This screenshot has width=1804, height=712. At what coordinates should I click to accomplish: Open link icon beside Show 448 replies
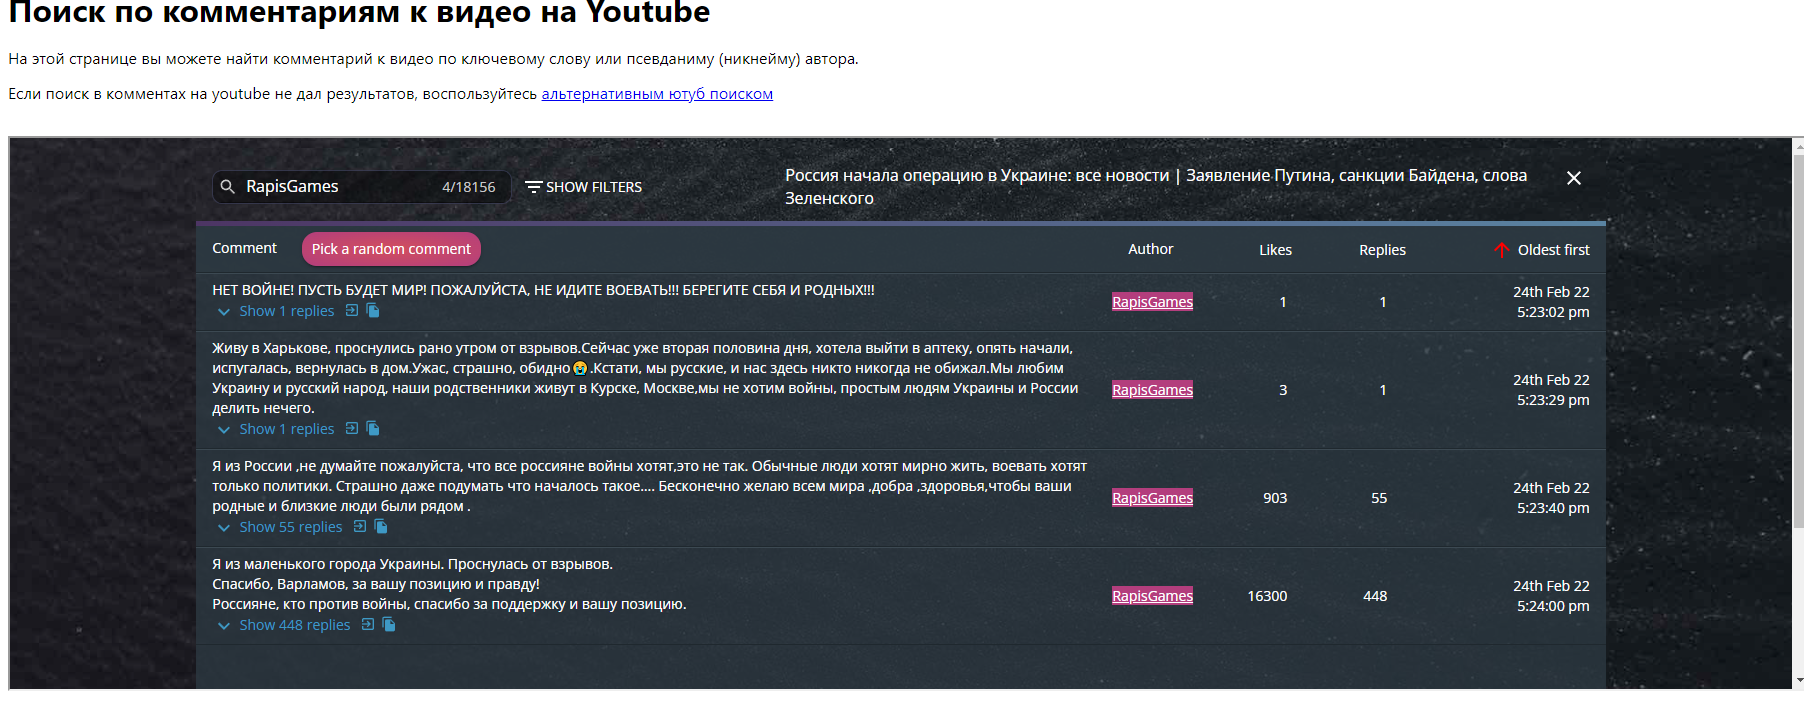[x=368, y=625]
